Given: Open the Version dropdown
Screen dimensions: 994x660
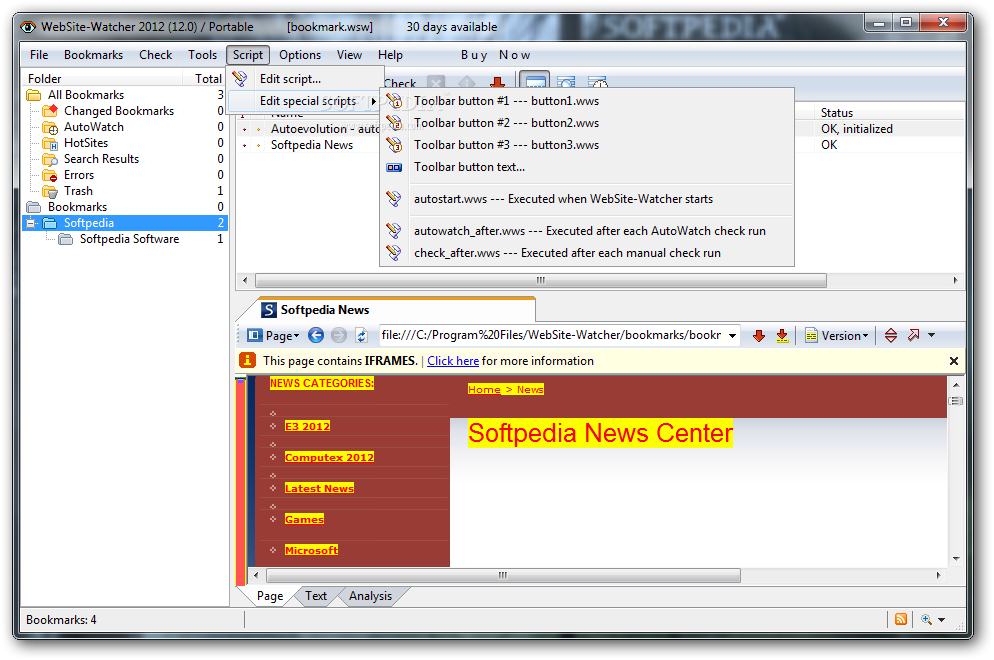Looking at the screenshot, I should coord(836,335).
